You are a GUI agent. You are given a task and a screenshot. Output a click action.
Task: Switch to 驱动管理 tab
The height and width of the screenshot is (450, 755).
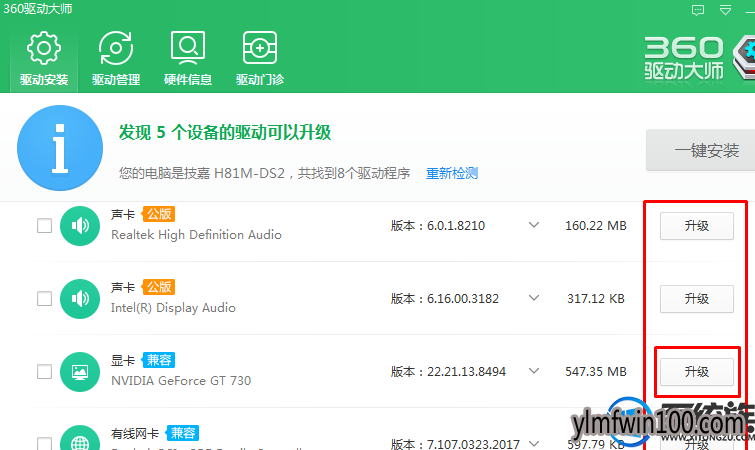coord(116,59)
